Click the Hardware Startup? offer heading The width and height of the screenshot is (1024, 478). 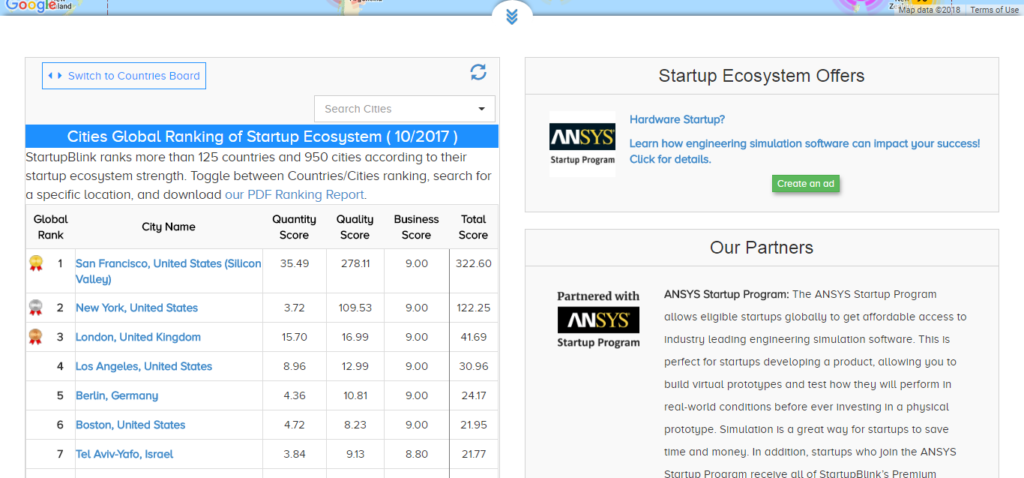(677, 120)
